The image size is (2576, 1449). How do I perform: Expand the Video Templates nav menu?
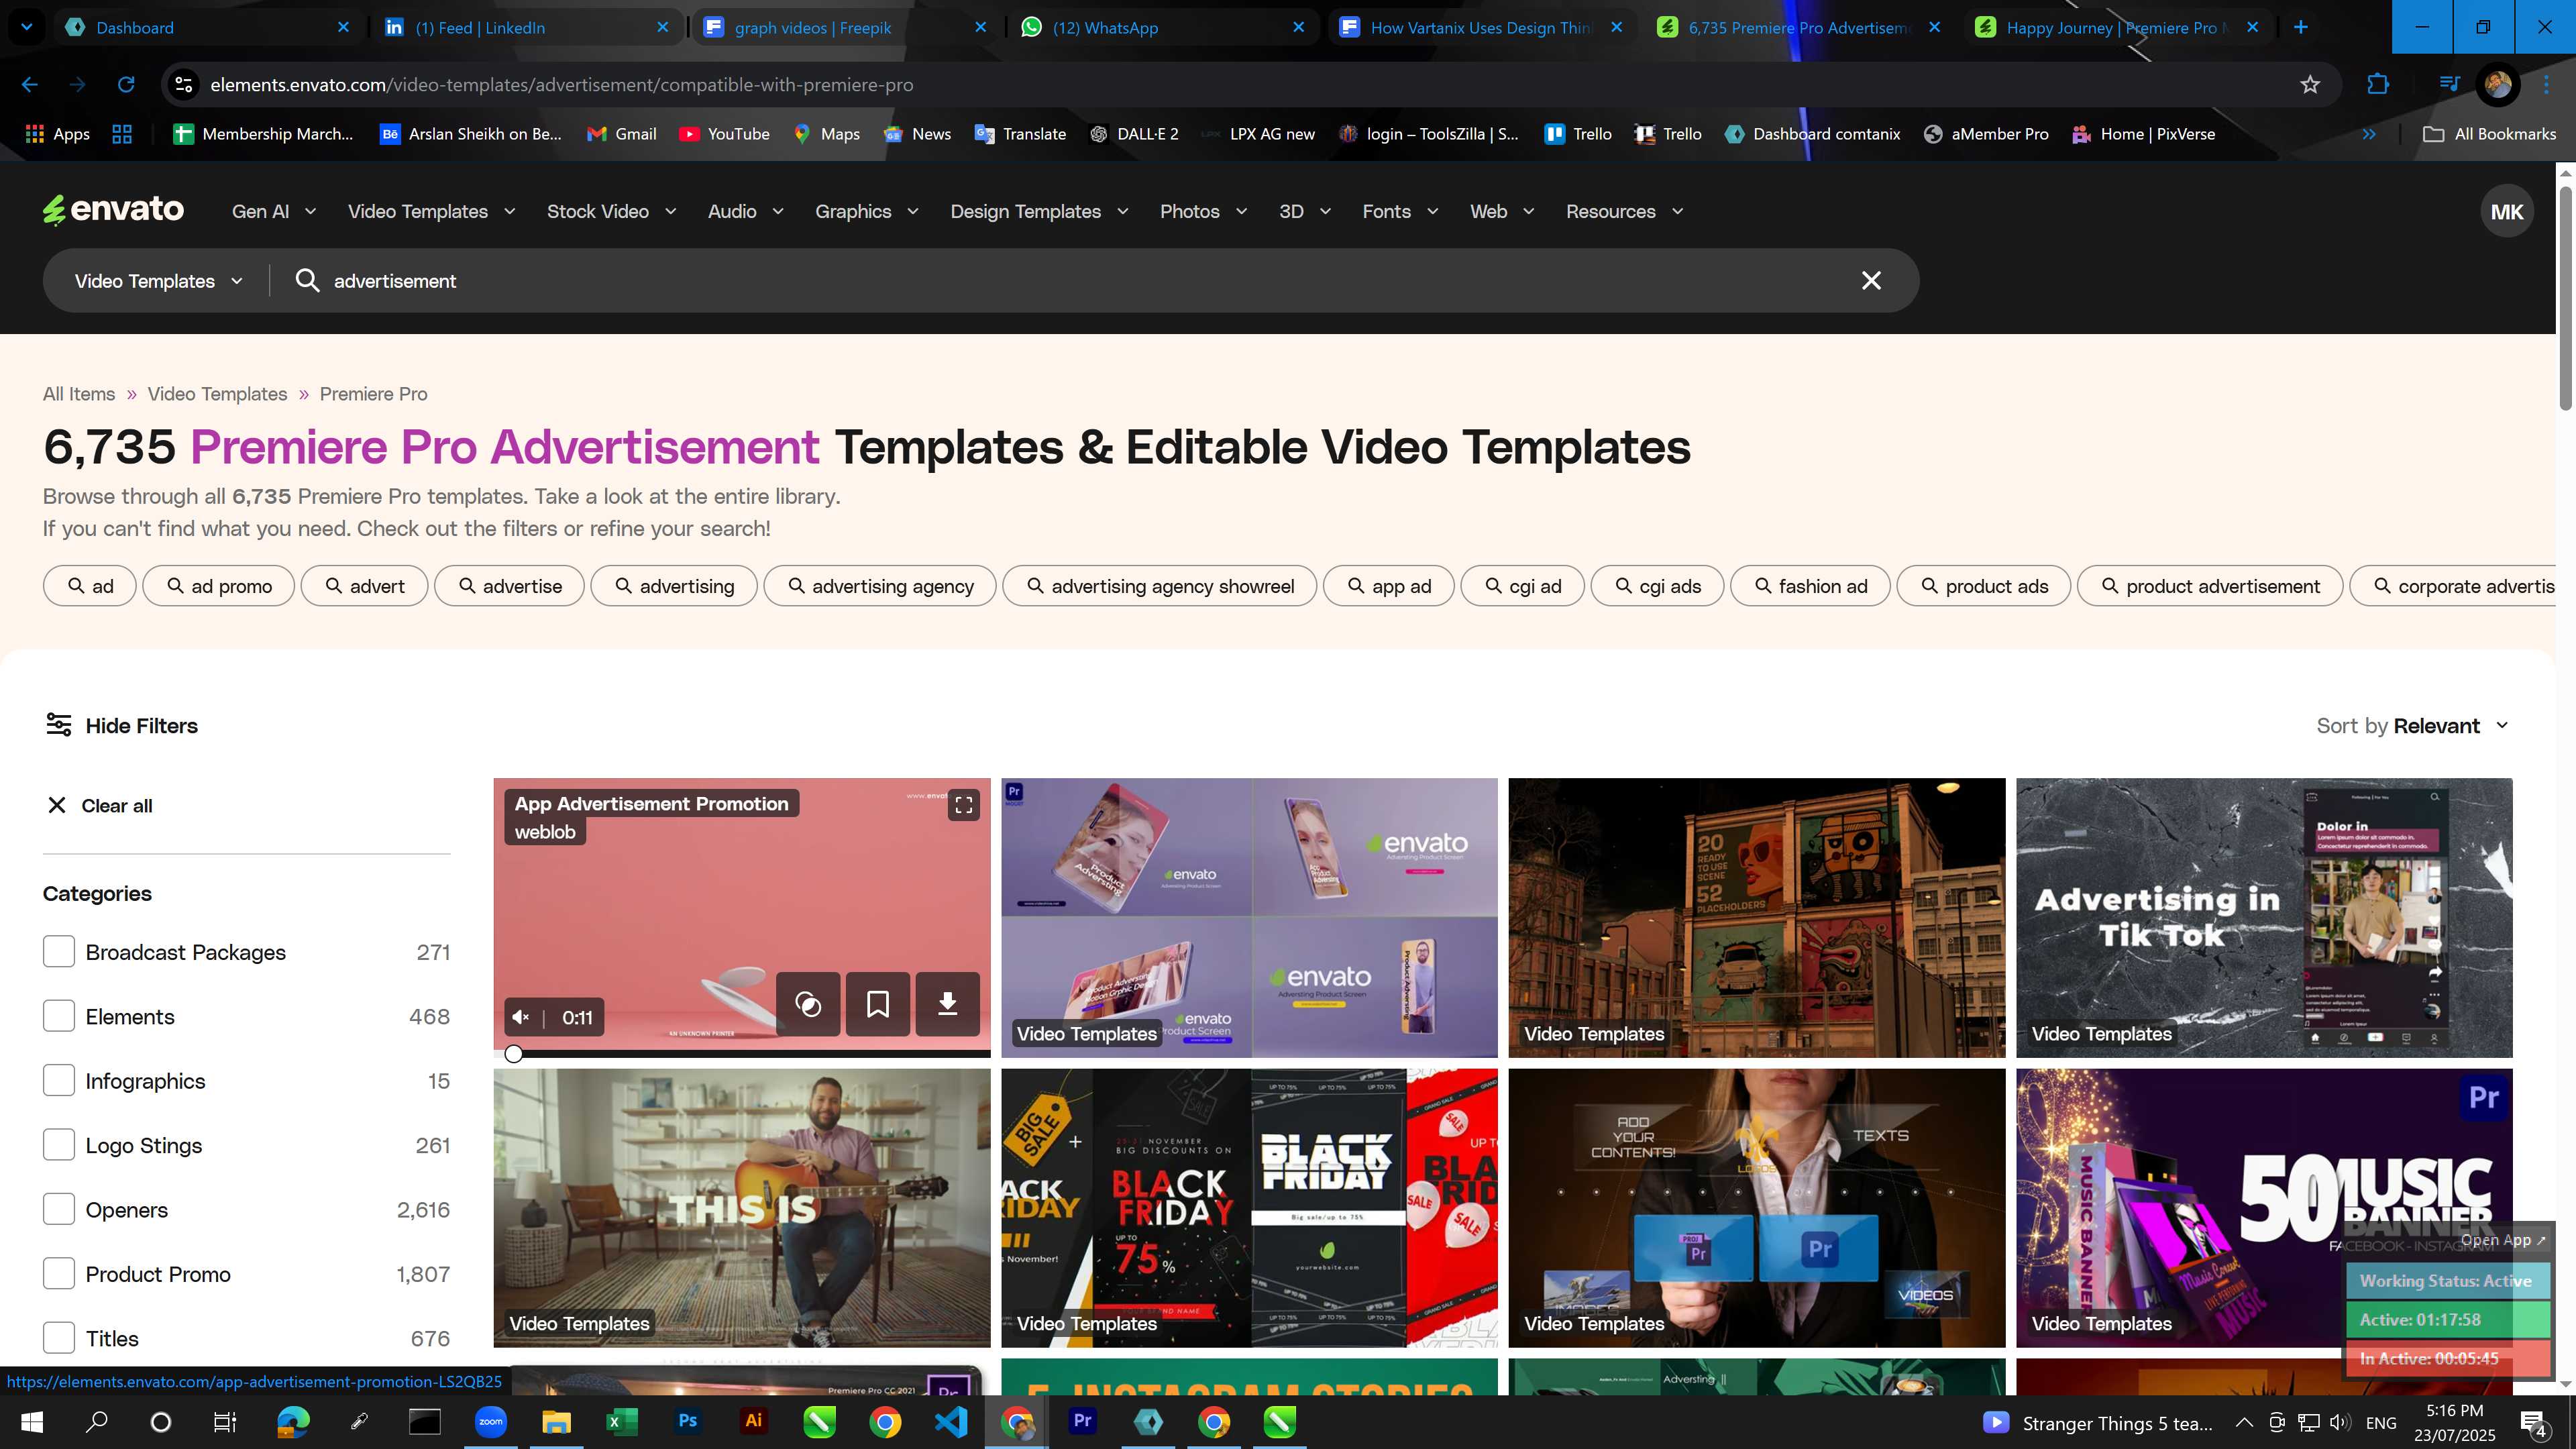click(x=431, y=211)
